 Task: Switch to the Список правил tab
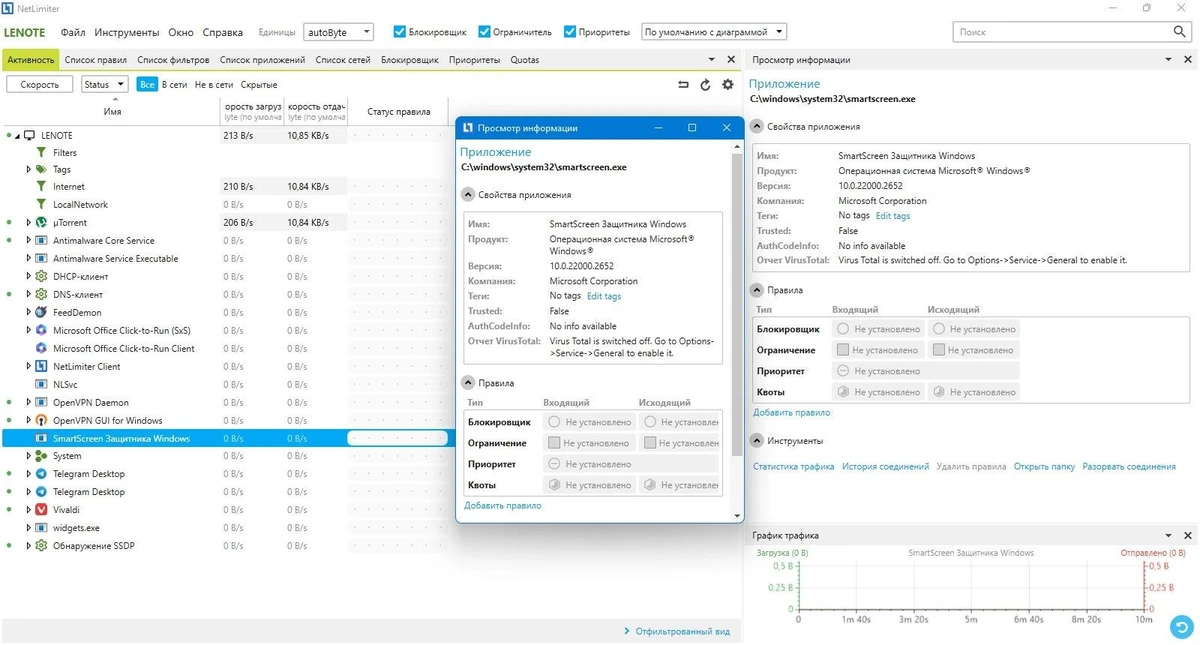point(96,60)
